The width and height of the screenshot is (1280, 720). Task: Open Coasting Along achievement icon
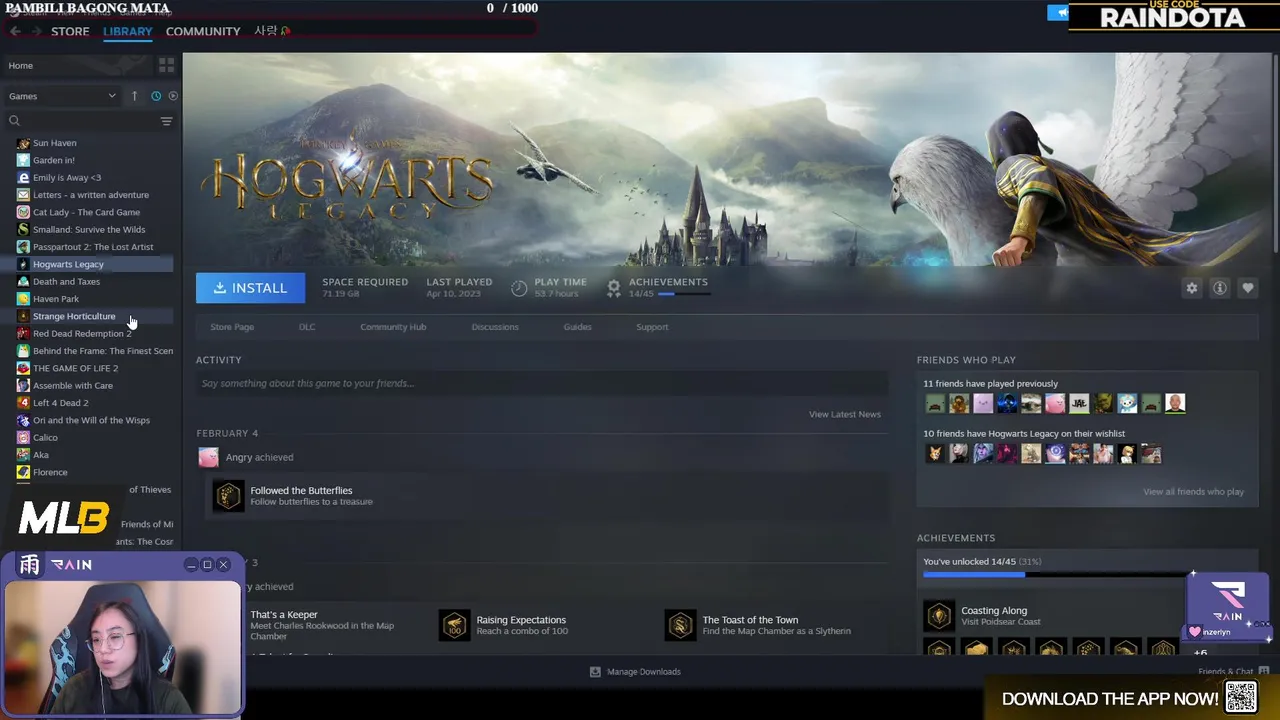point(939,615)
